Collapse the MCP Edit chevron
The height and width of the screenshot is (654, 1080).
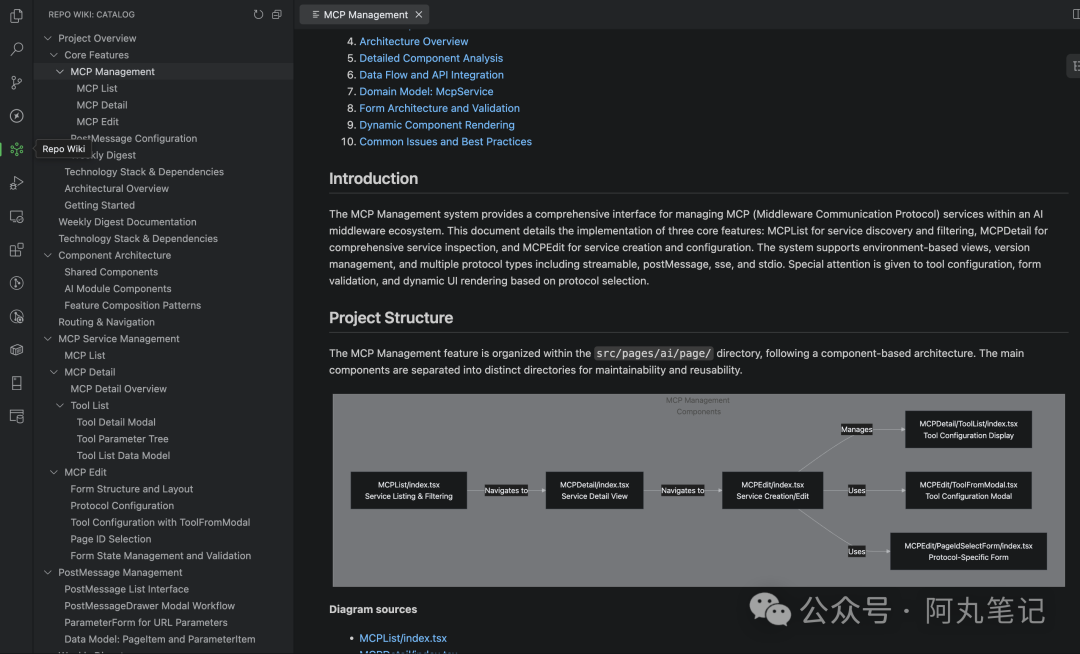tap(54, 472)
